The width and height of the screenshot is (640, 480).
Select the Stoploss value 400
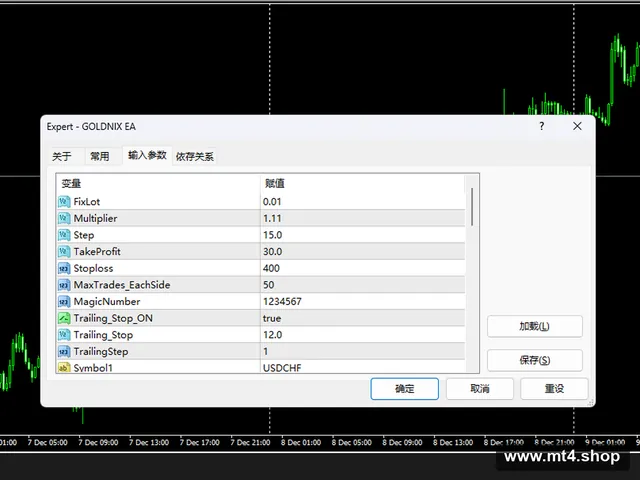point(271,268)
